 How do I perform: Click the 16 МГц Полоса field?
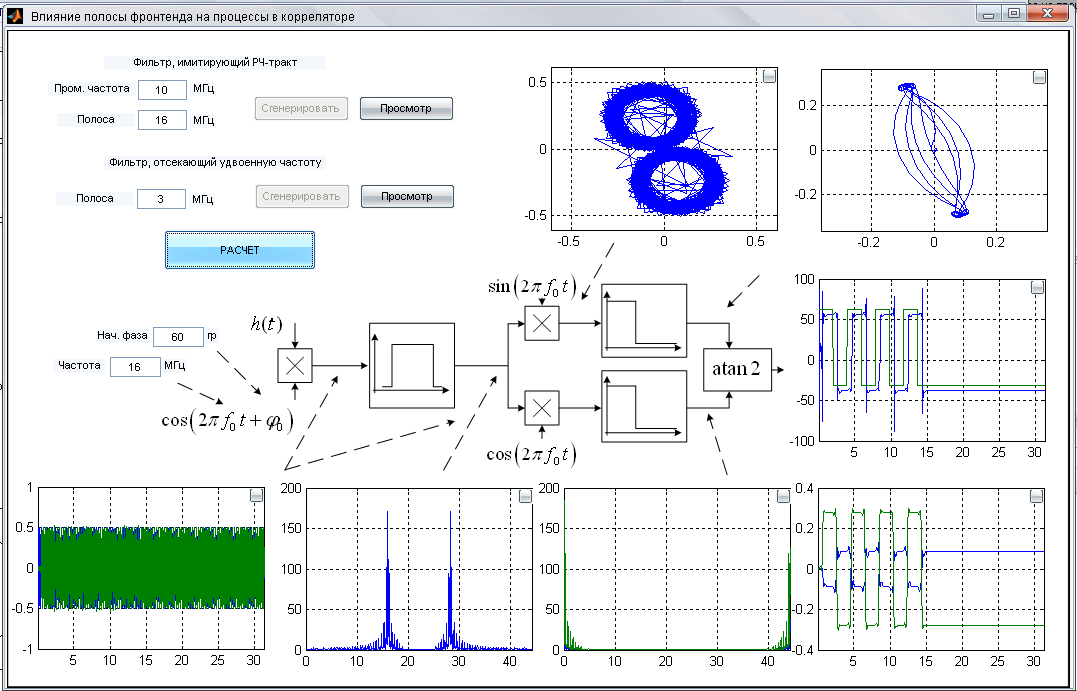tap(162, 120)
